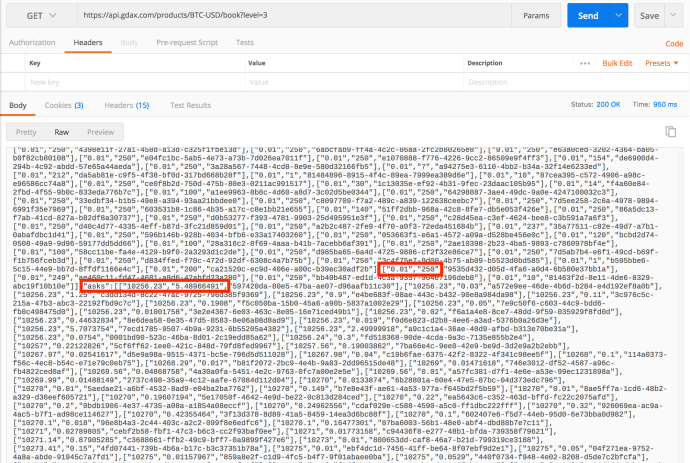690x463 pixels.
Task: View the response Headers (15) tab
Action: (x=129, y=104)
